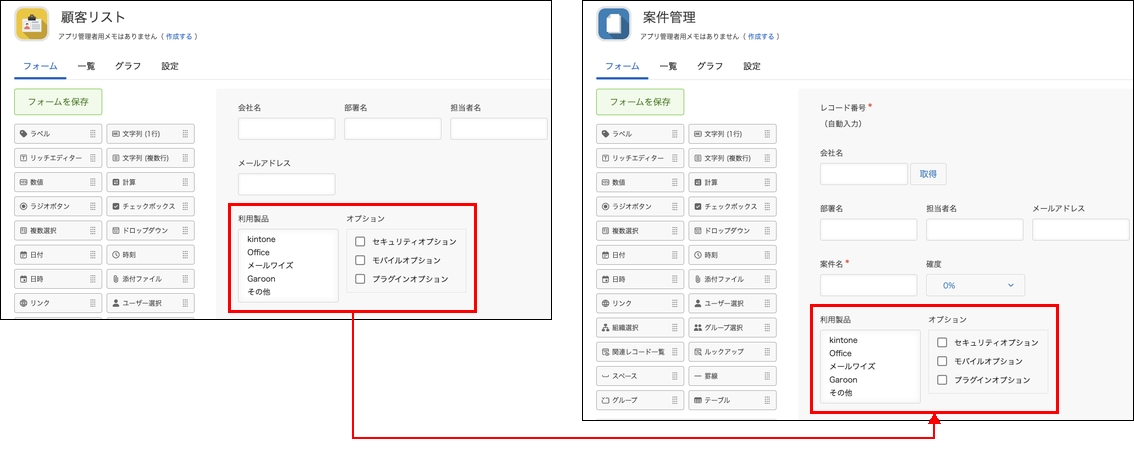The width and height of the screenshot is (1134, 451).
Task: Click 部署名 input field in 顧客リスト form
Action: [x=393, y=129]
